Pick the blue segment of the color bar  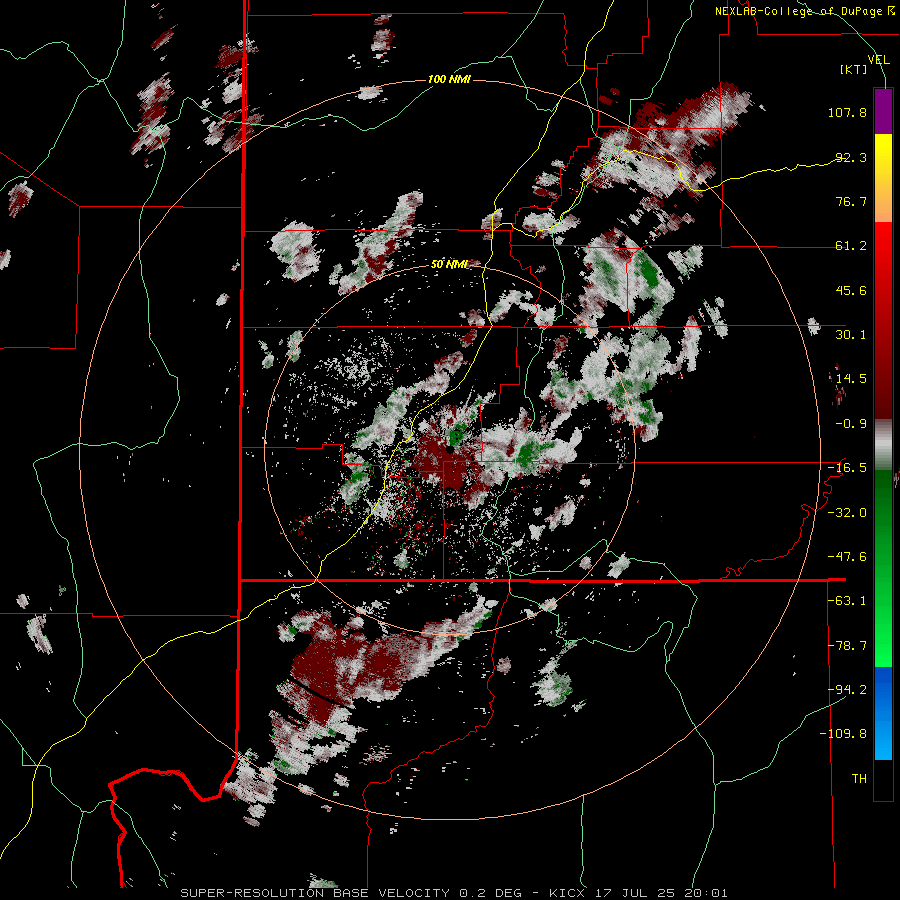pos(883,713)
